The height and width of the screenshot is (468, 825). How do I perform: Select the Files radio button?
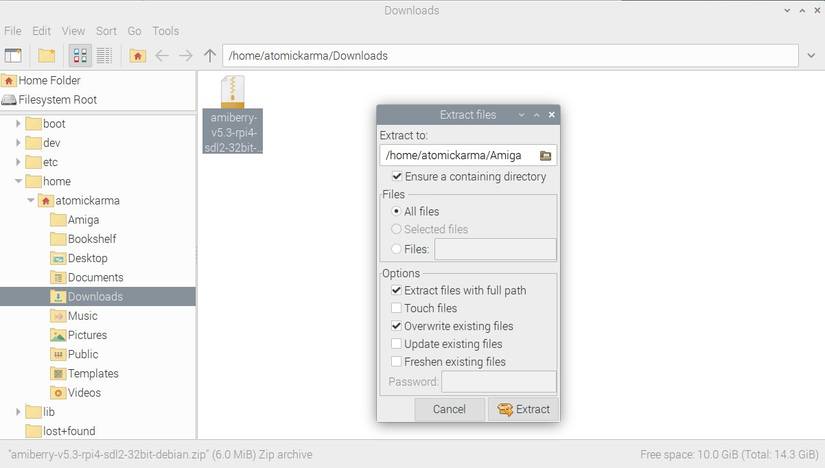(x=396, y=249)
